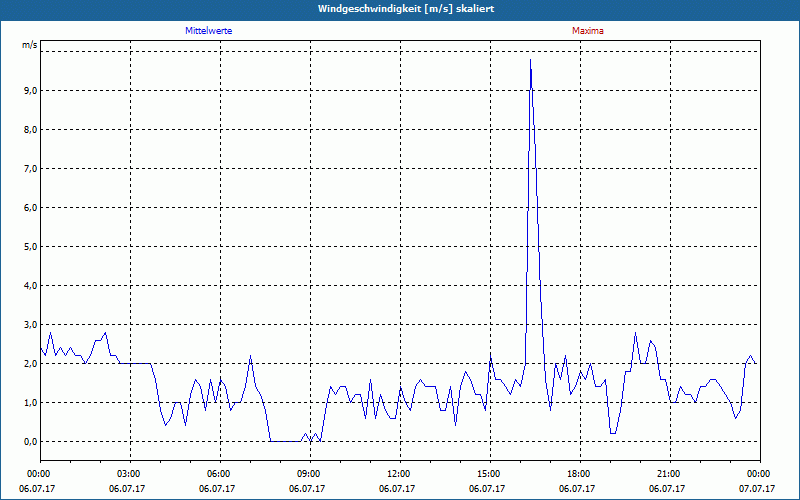The height and width of the screenshot is (500, 800).
Task: Click the chart title Windgeschwindigkeit [m/s] skaliert
Action: [406, 9]
